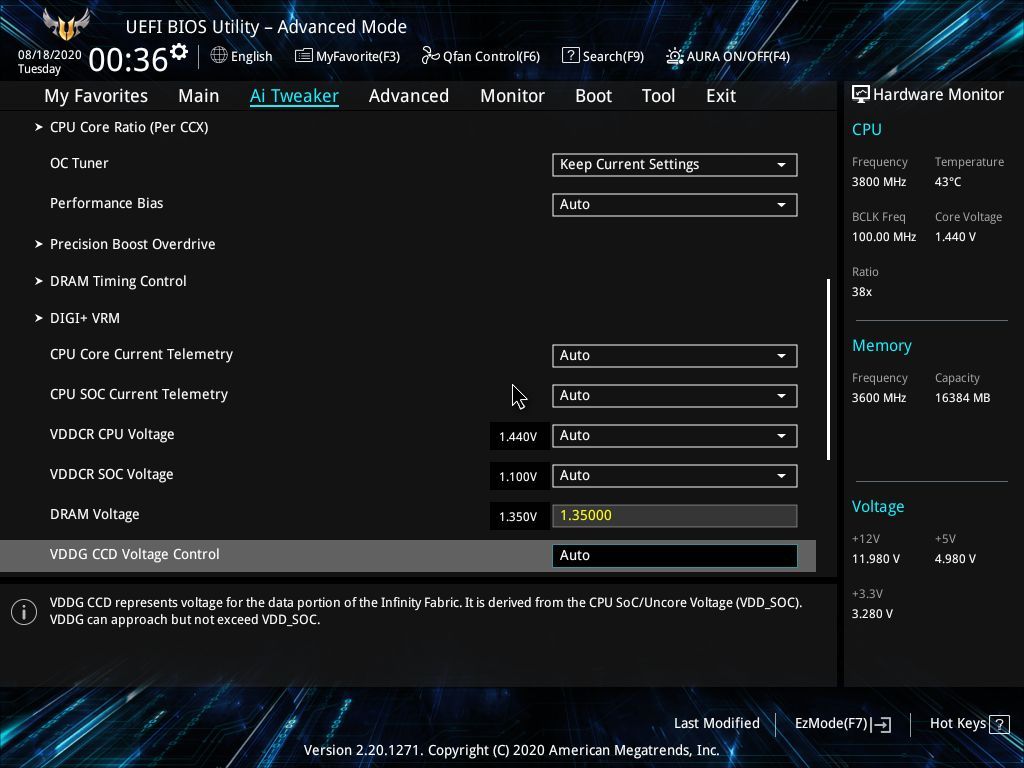Click the 4.980 V +5V reading
This screenshot has width=1024, height=768.
tap(955, 559)
